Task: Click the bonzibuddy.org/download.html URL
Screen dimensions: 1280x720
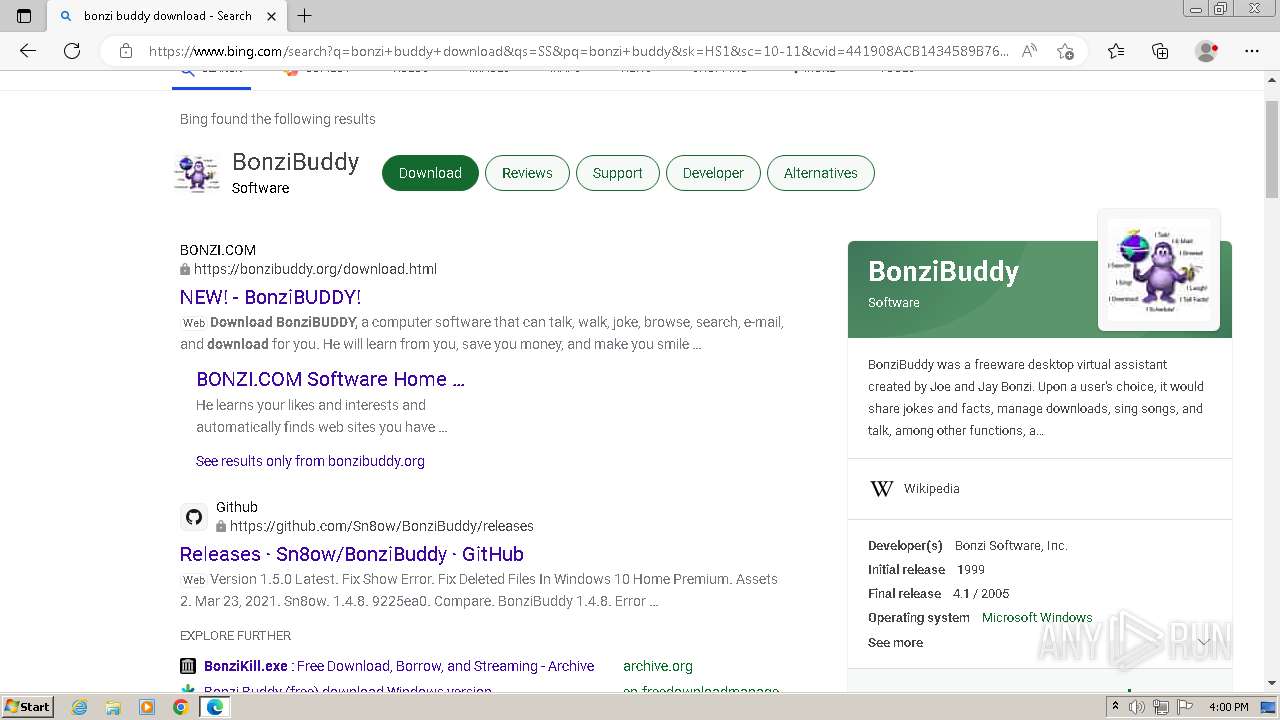Action: point(315,269)
